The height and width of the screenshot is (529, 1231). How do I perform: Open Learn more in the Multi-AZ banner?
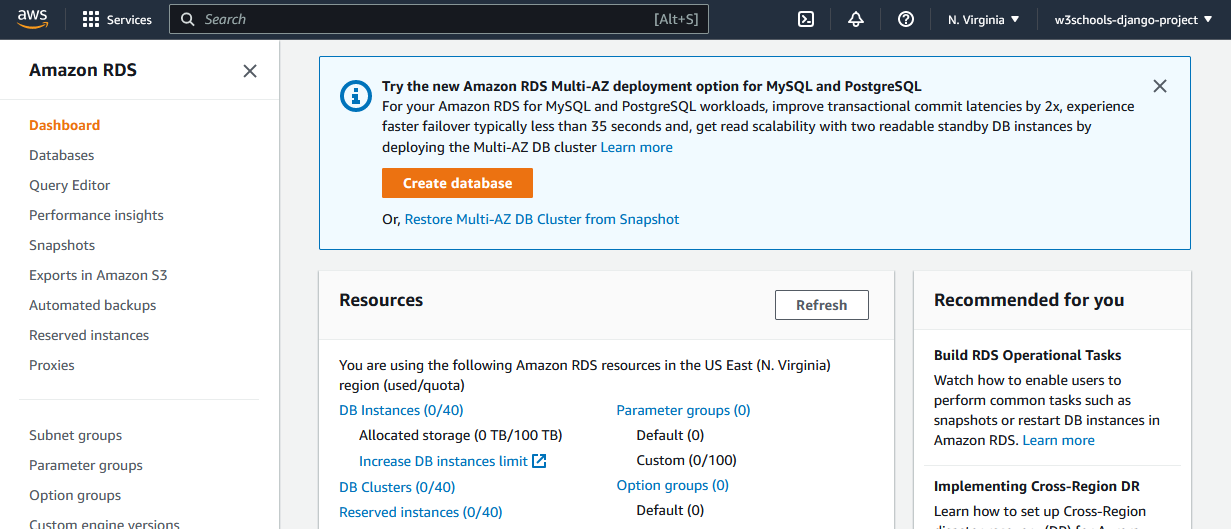coord(636,147)
